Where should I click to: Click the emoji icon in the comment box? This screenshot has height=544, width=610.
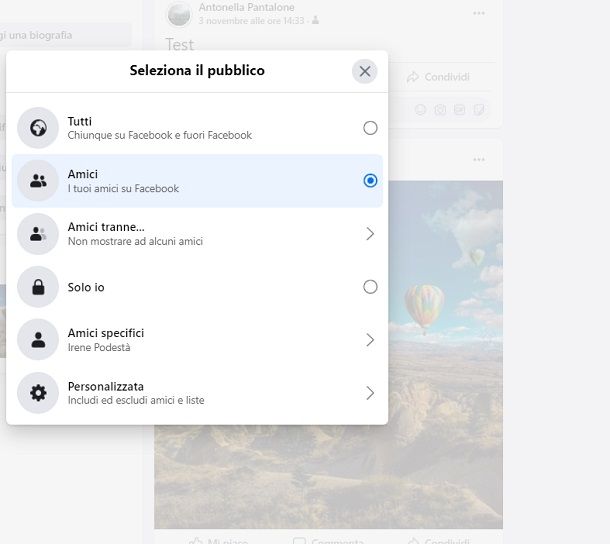(421, 110)
